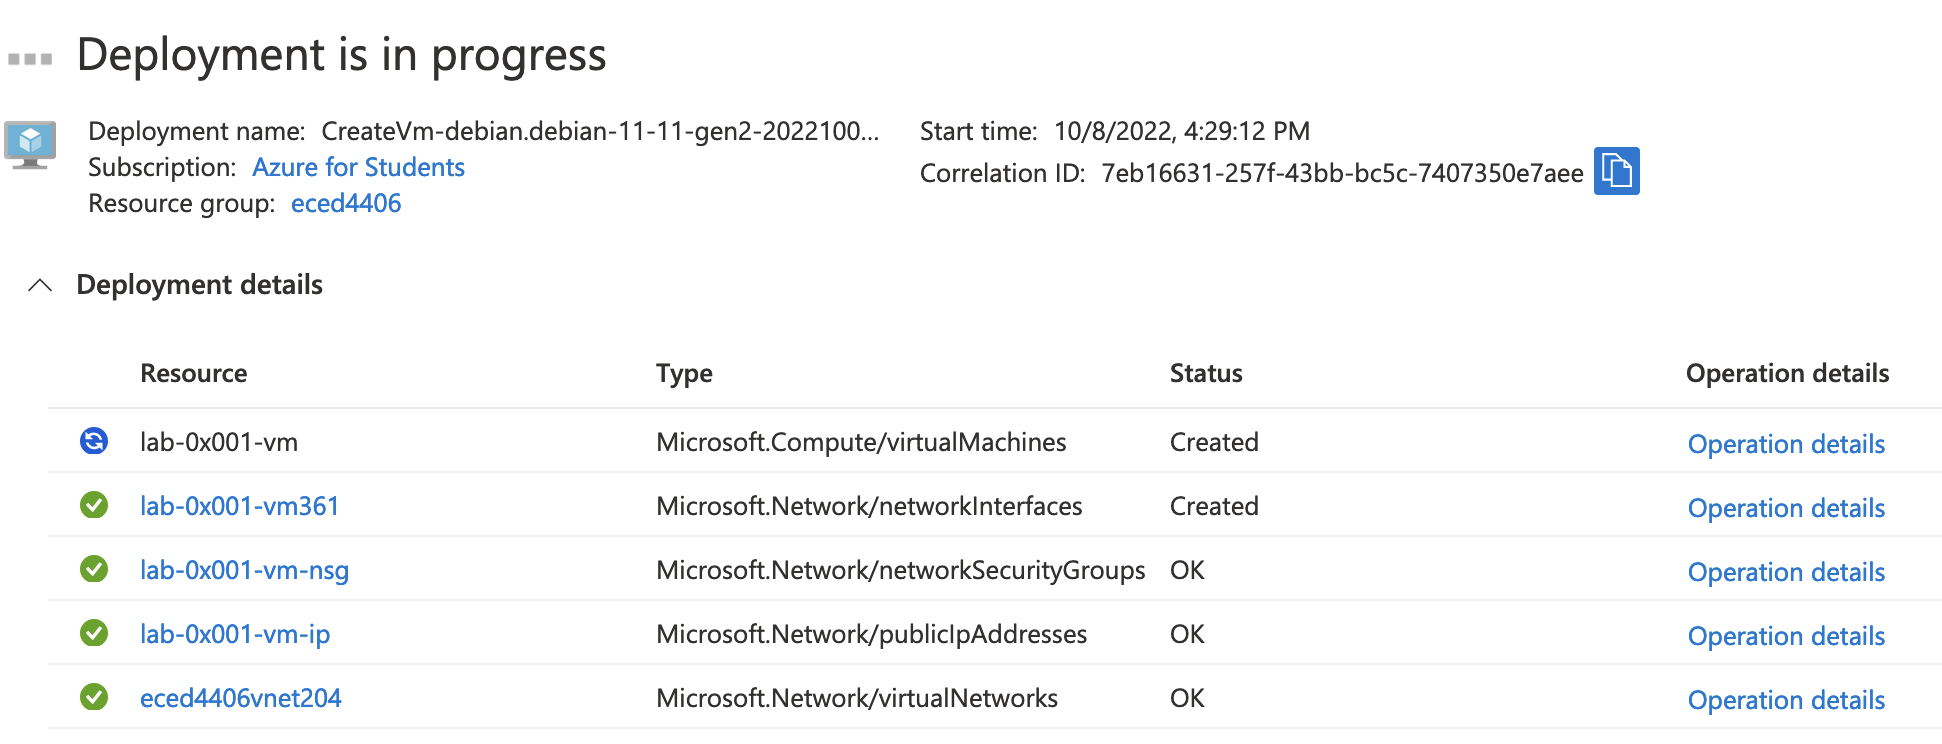
Task: Click the Resource column header
Action: 193,373
